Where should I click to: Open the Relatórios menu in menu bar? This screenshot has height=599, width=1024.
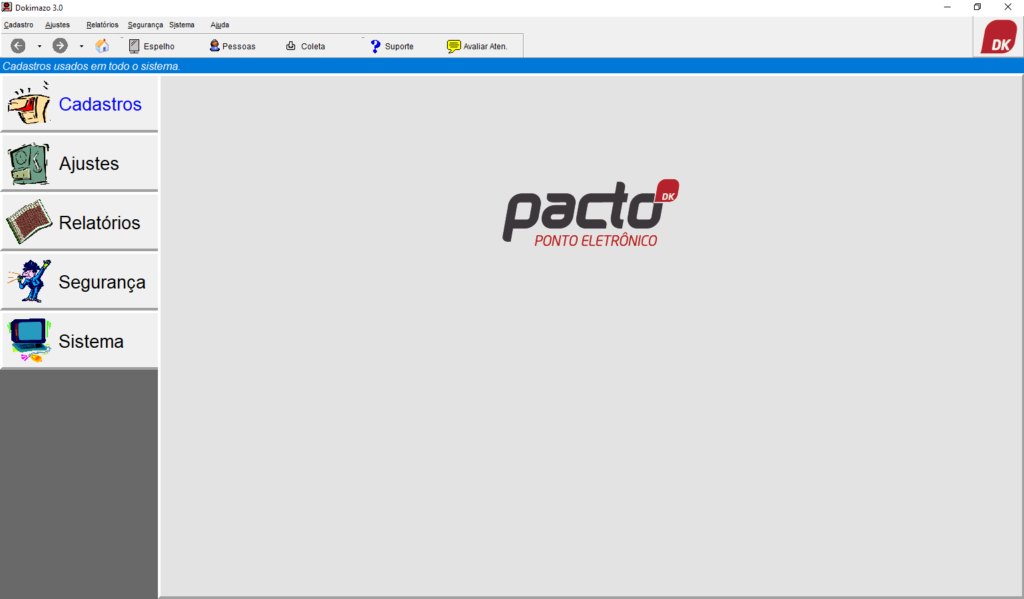coord(102,24)
